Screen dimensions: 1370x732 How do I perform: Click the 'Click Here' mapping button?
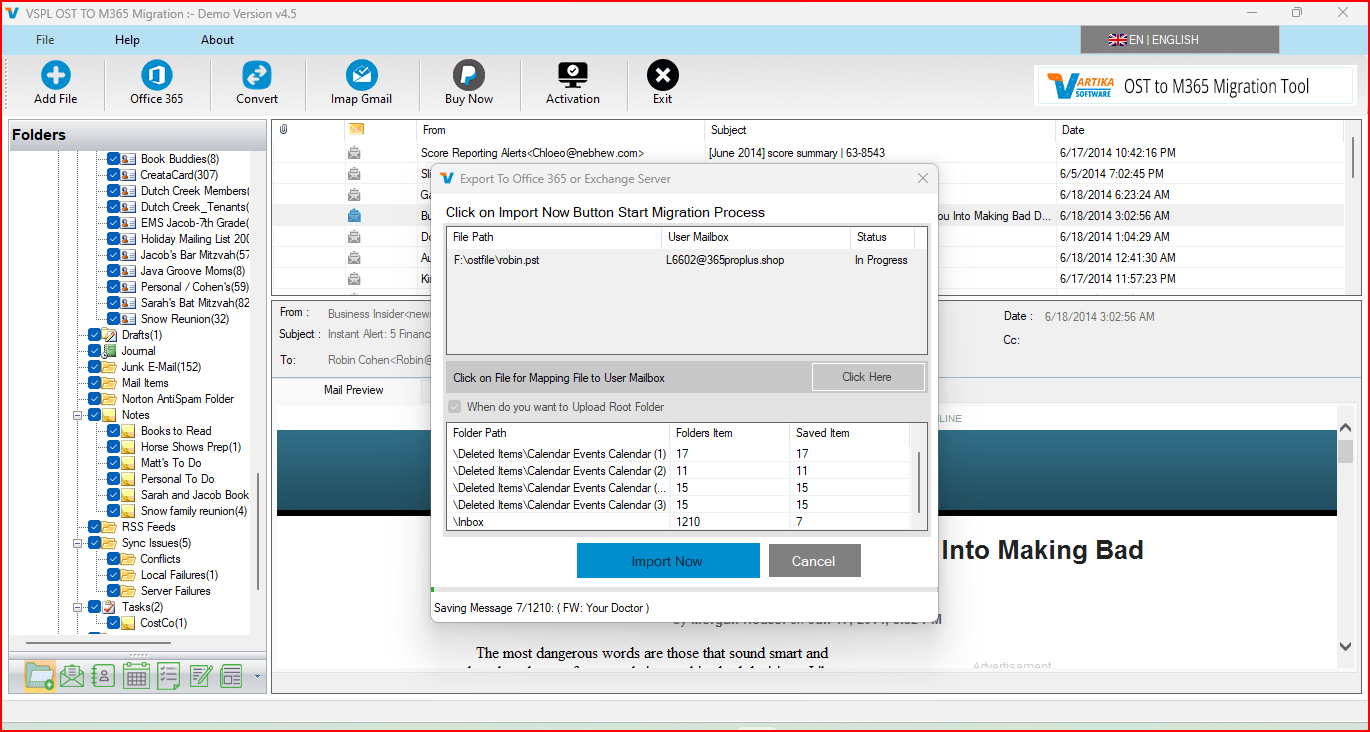[x=867, y=377]
